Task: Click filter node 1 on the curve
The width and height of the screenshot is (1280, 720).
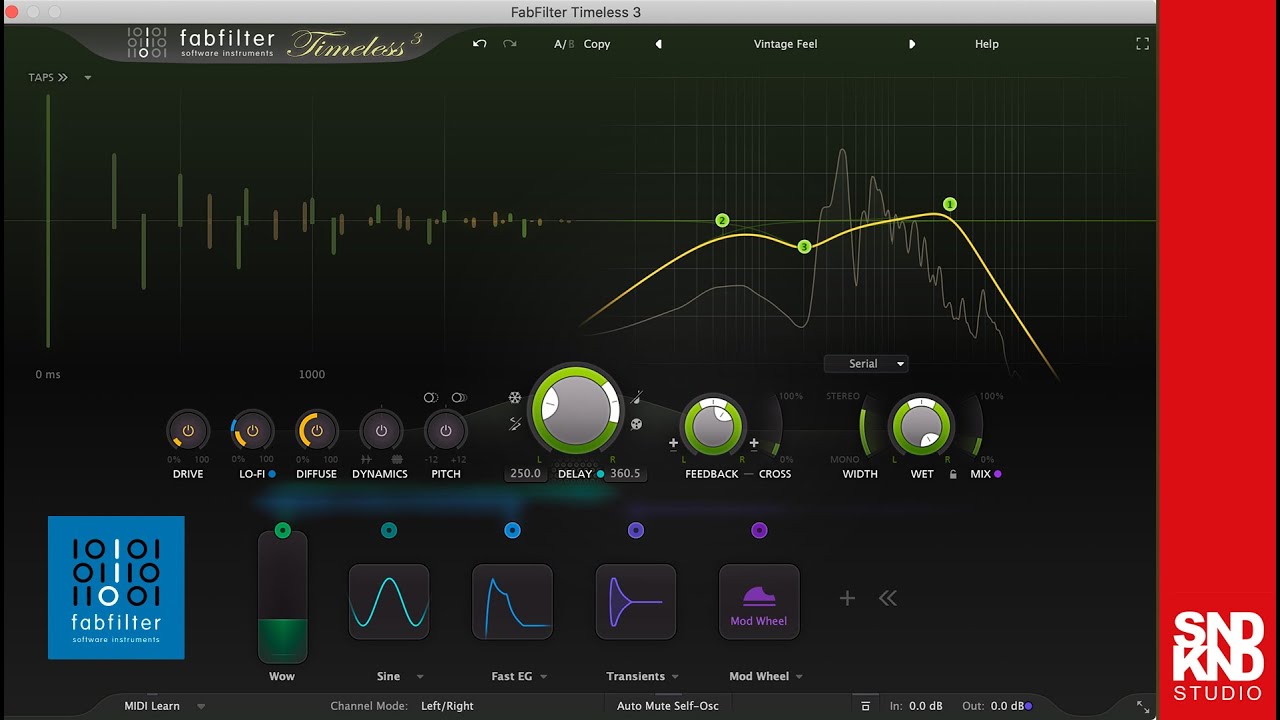Action: click(950, 204)
